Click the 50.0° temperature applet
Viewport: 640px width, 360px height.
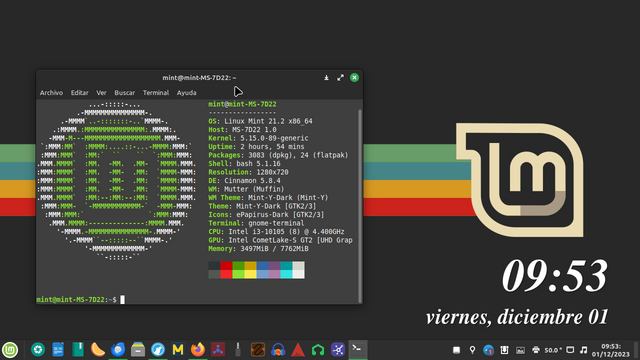pos(553,350)
